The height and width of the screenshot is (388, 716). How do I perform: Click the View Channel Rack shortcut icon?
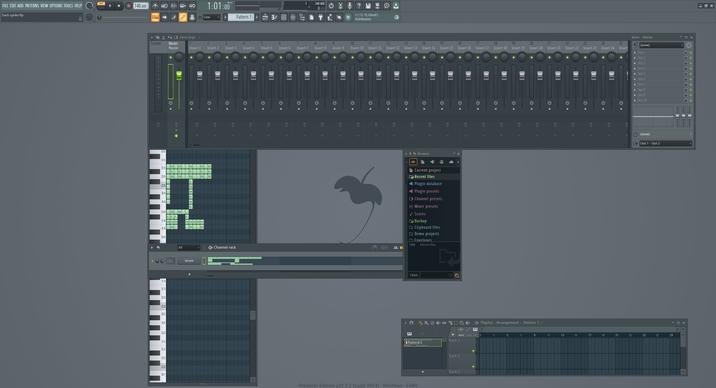284,17
